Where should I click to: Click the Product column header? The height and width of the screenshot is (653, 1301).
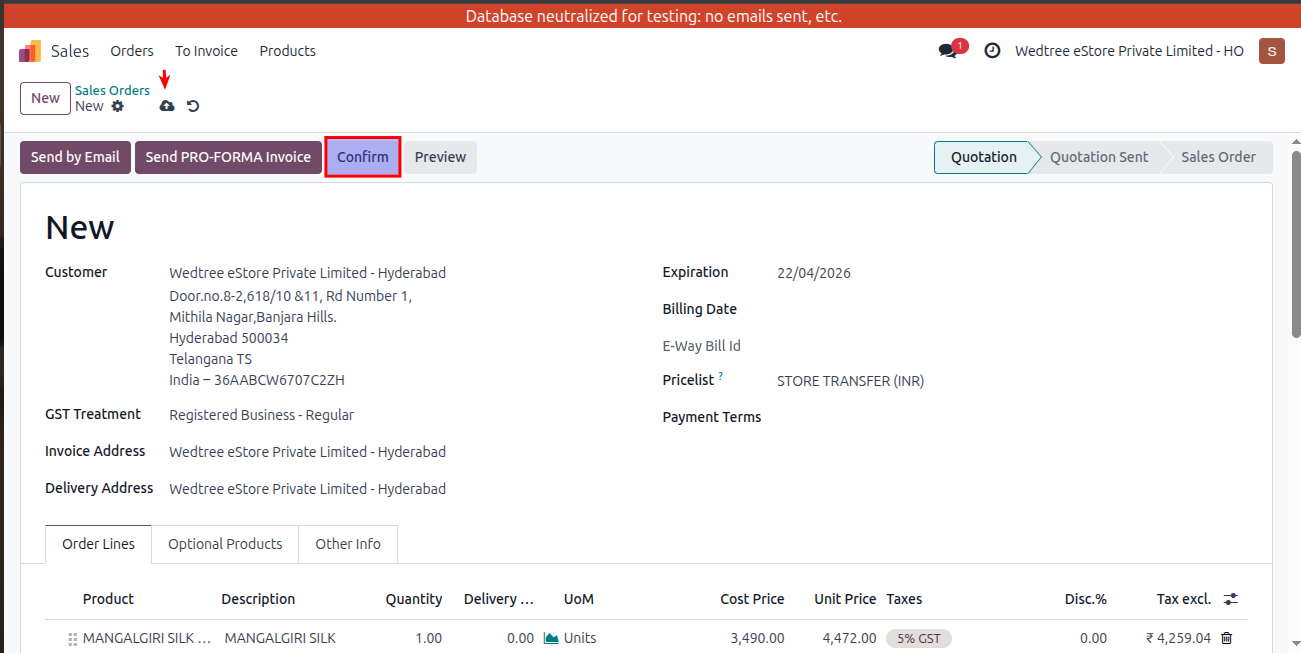coord(108,599)
